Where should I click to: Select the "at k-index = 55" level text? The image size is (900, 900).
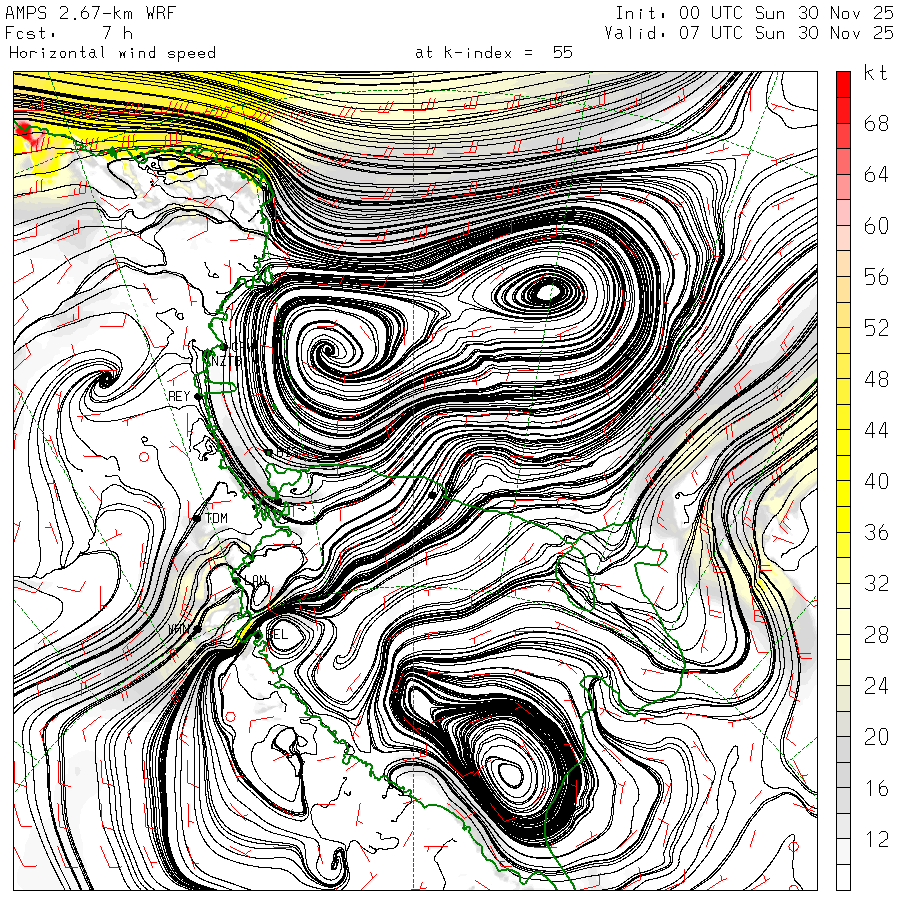pos(494,53)
